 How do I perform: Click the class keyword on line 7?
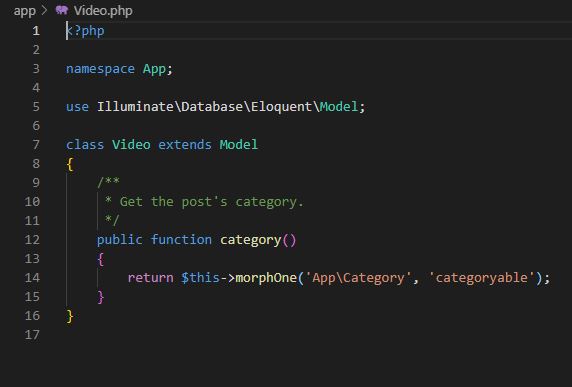click(85, 144)
